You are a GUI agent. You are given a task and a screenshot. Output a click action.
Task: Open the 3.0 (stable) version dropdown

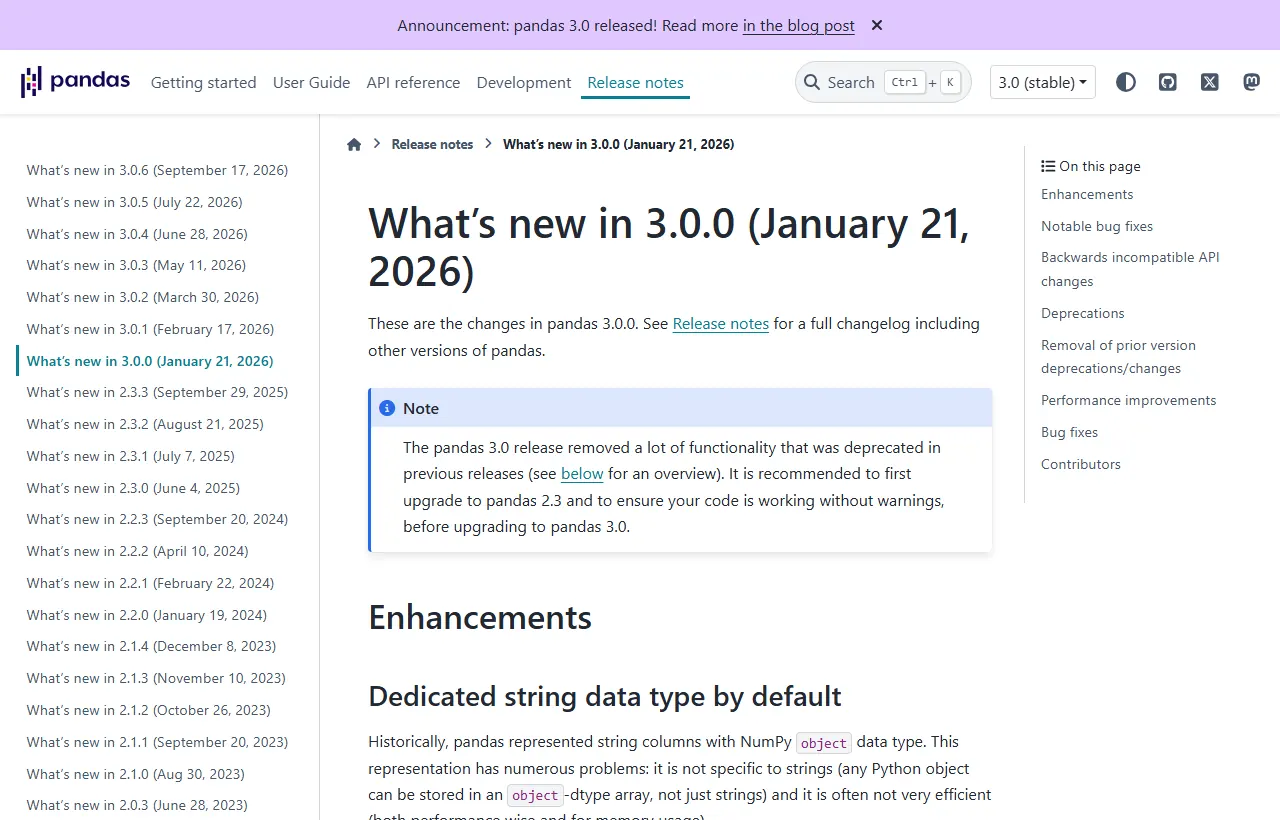tap(1043, 82)
